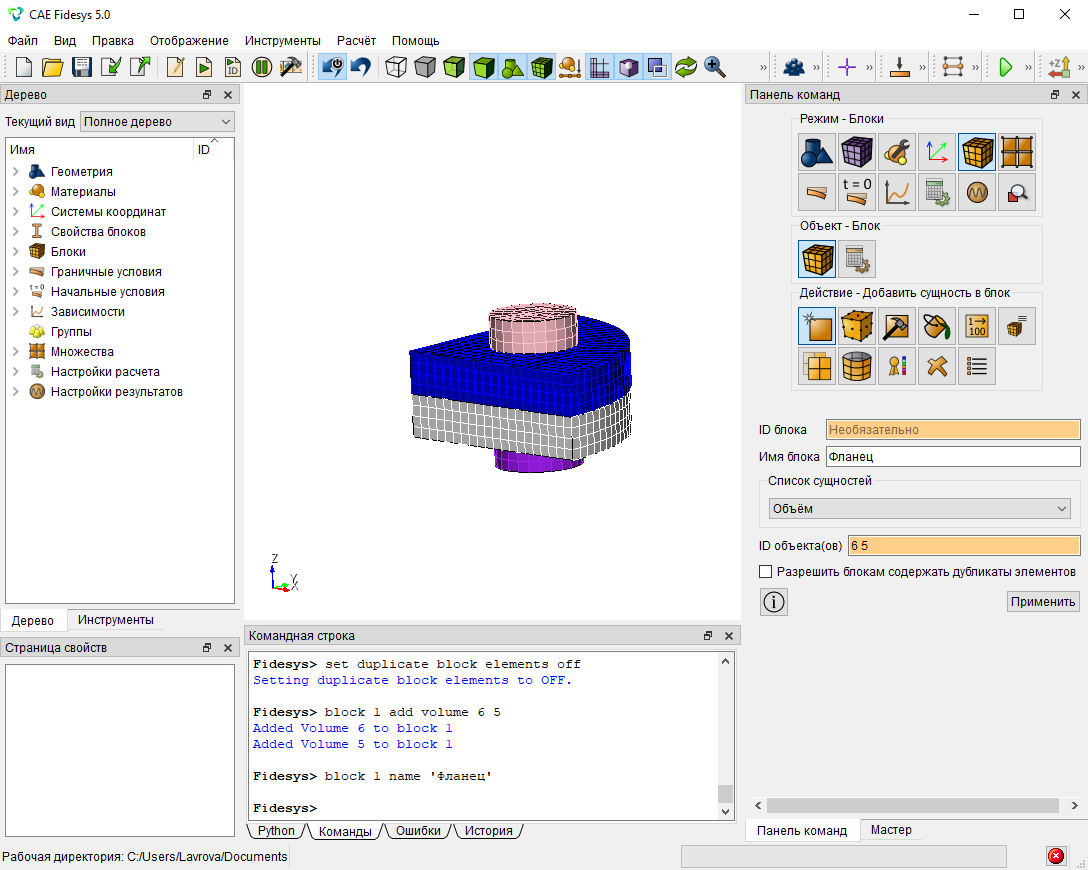1088x870 pixels.
Task: Expand the Системы координат tree node
Action: coord(15,212)
